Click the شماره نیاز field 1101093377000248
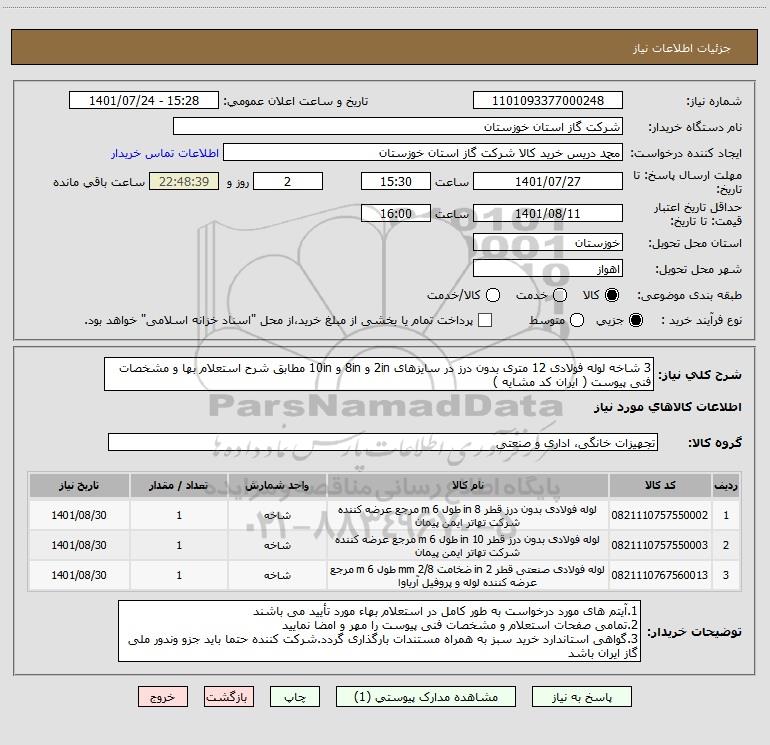The height and width of the screenshot is (745, 770). coord(548,101)
